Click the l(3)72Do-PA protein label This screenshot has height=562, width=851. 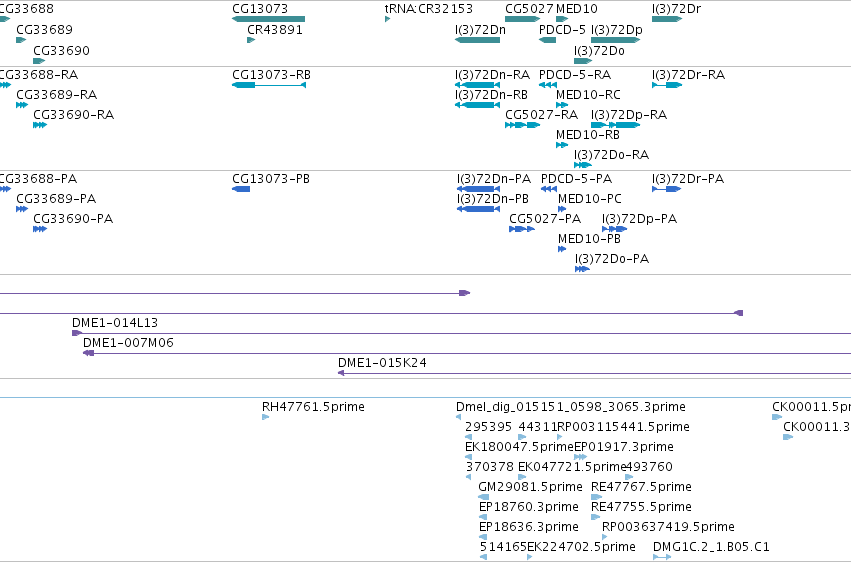[612, 259]
